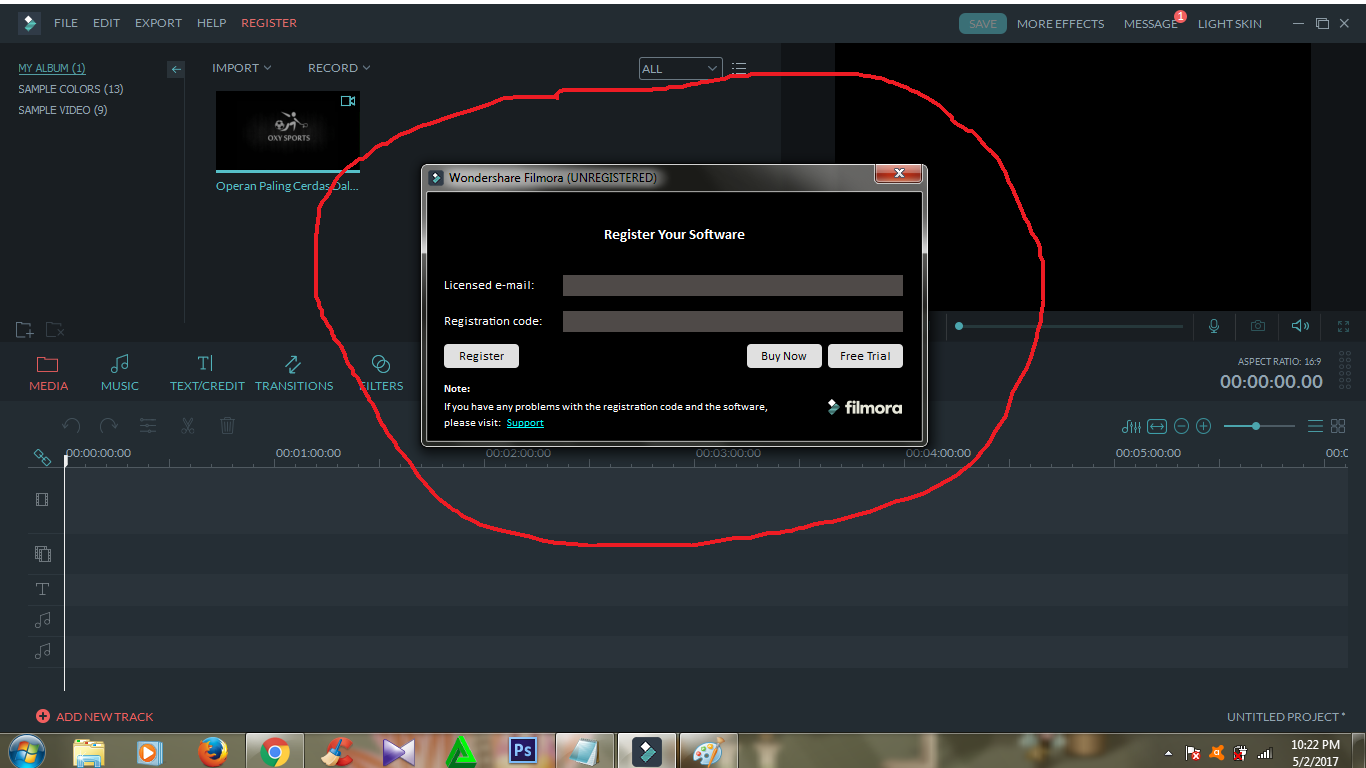Open the Audio Mixer icon
Image resolution: width=1366 pixels, height=768 pixels.
[1131, 426]
